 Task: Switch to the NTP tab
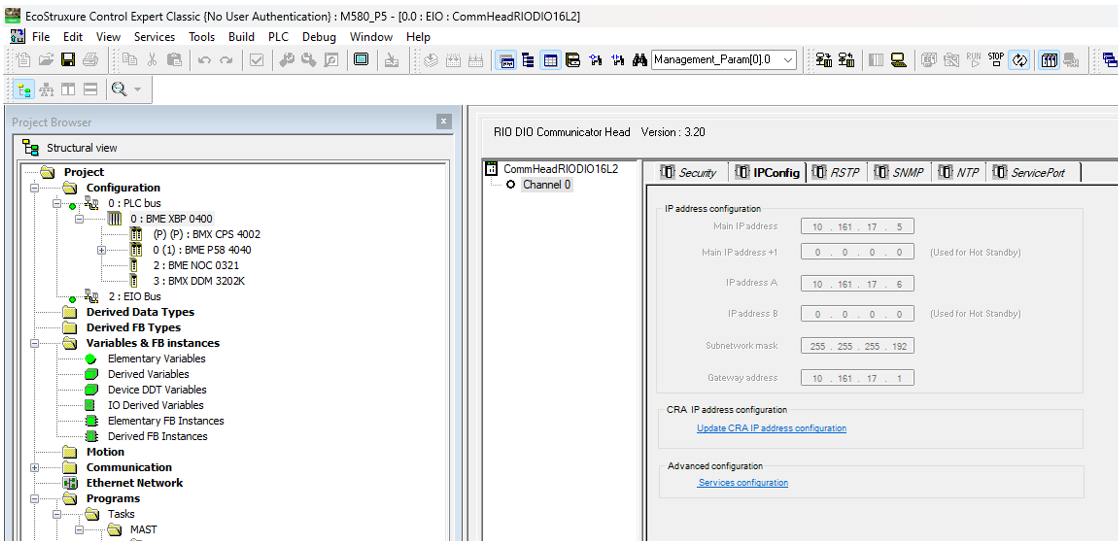pyautogui.click(x=958, y=172)
